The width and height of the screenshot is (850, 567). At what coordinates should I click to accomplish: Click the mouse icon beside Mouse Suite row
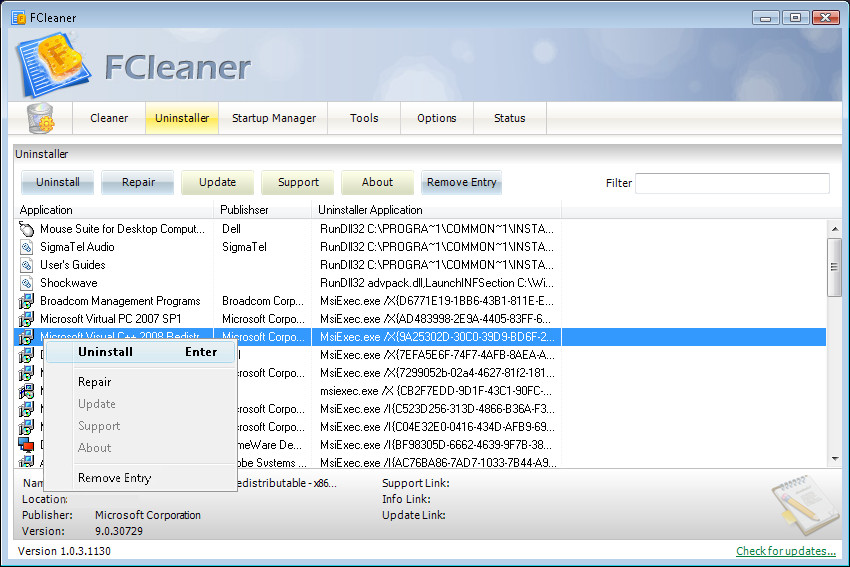point(26,229)
